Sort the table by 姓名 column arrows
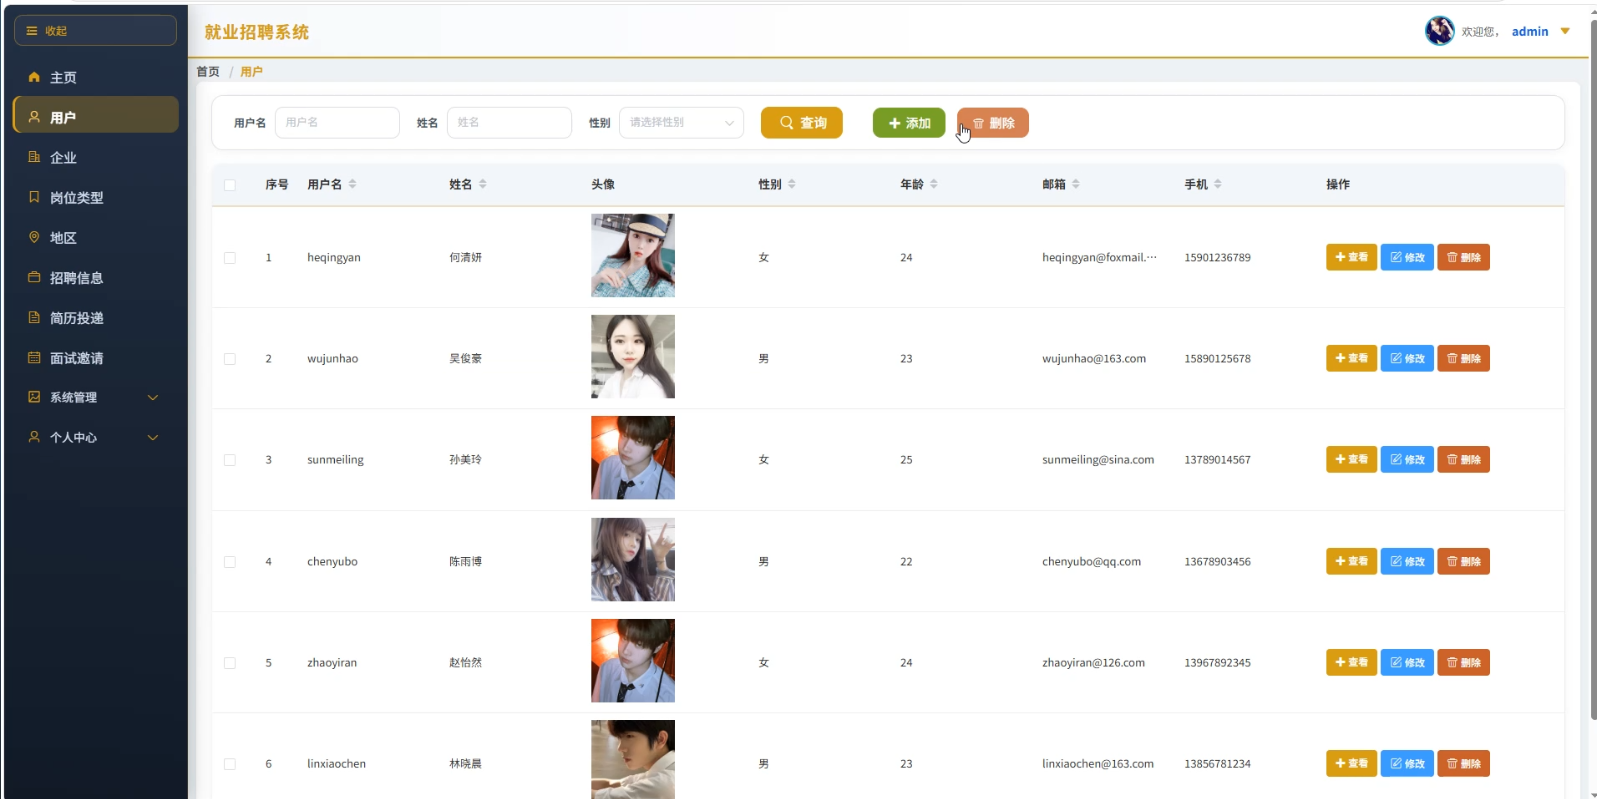Viewport: 1597px width, 799px height. [x=482, y=184]
